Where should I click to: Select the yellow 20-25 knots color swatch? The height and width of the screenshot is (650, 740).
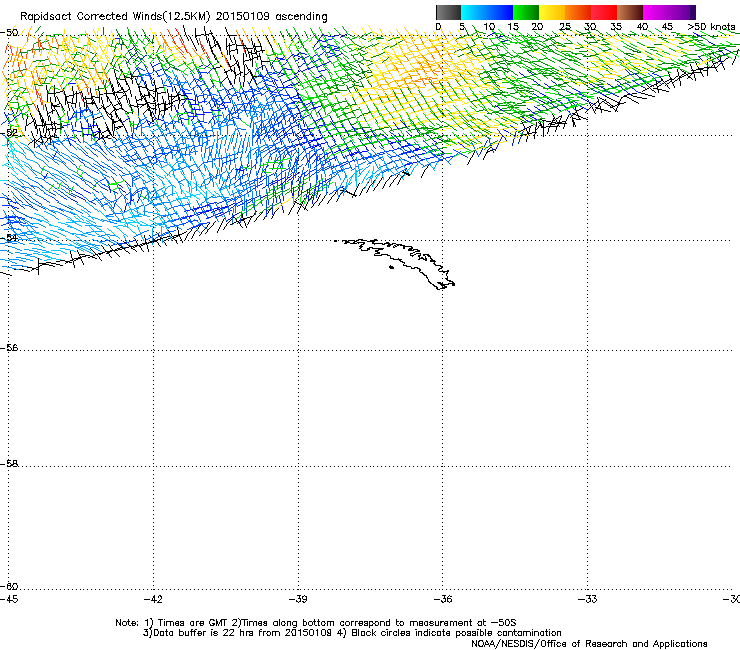(552, 12)
